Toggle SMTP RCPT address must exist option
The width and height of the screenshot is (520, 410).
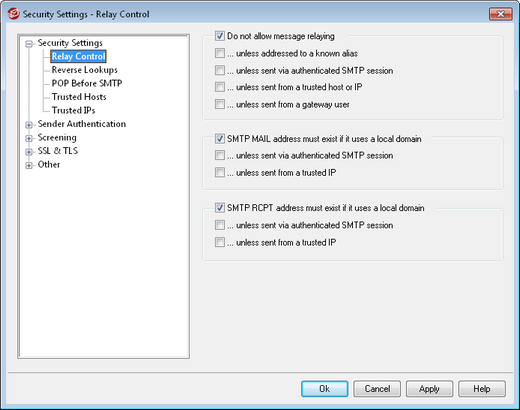pos(220,208)
